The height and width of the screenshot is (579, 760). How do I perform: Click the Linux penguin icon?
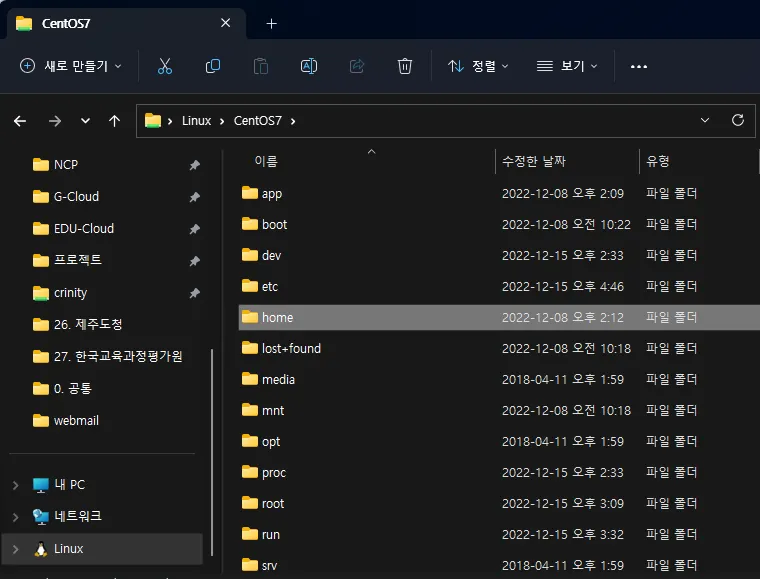pyautogui.click(x=41, y=548)
